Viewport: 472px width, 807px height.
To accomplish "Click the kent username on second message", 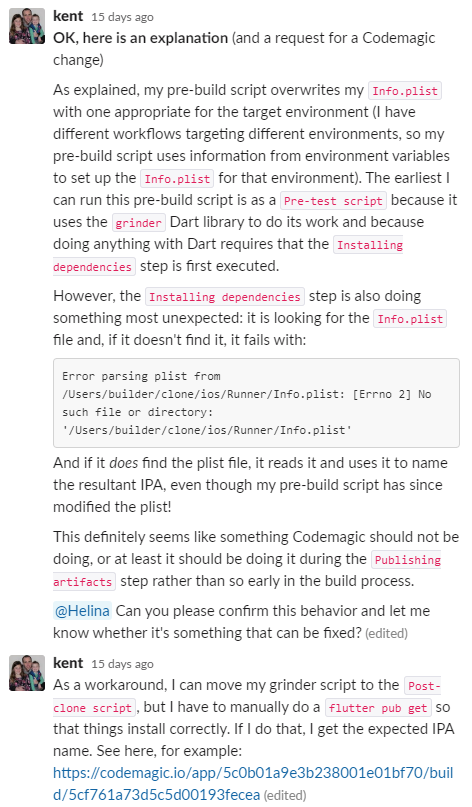I will click(x=68, y=663).
